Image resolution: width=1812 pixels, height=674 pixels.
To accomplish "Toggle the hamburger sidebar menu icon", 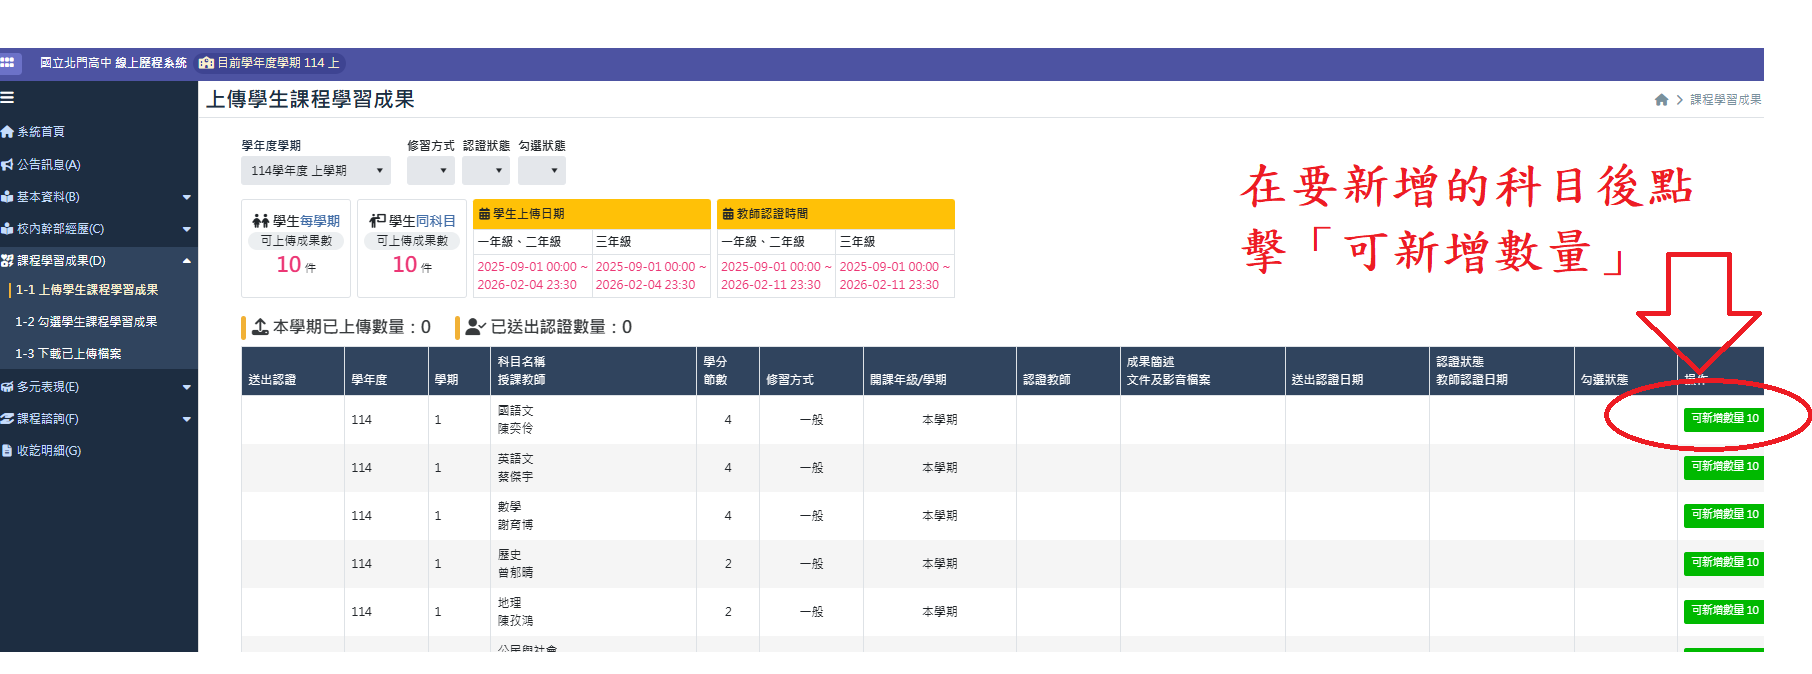I will coord(7,98).
